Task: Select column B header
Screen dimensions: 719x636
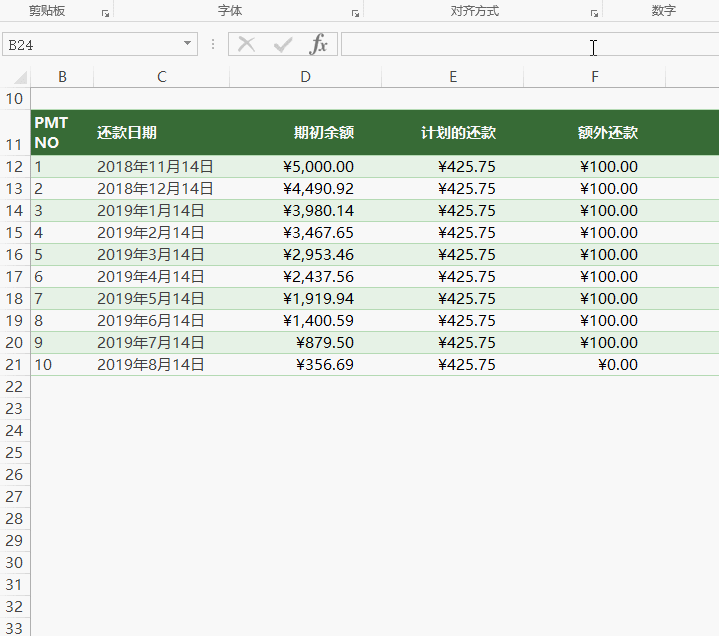Action: pyautogui.click(x=62, y=77)
